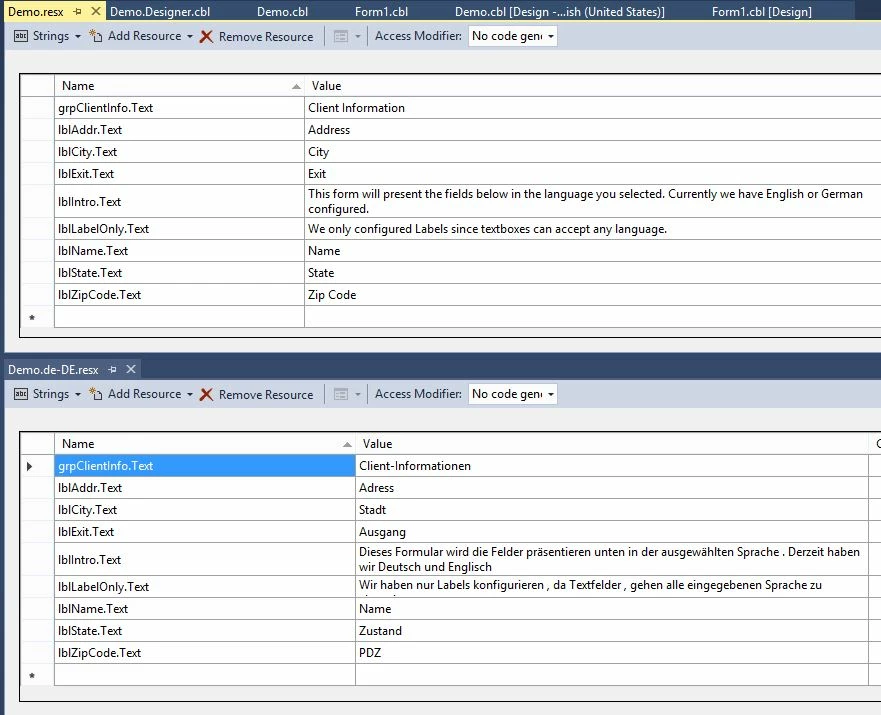
Task: Select the 'Stadt' value cell
Action: [x=612, y=509]
